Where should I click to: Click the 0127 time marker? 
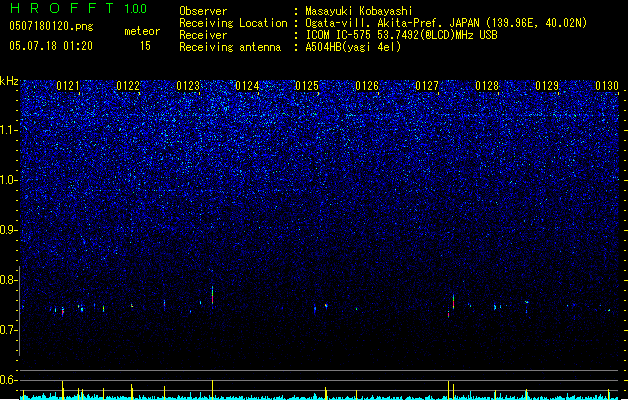coord(427,86)
